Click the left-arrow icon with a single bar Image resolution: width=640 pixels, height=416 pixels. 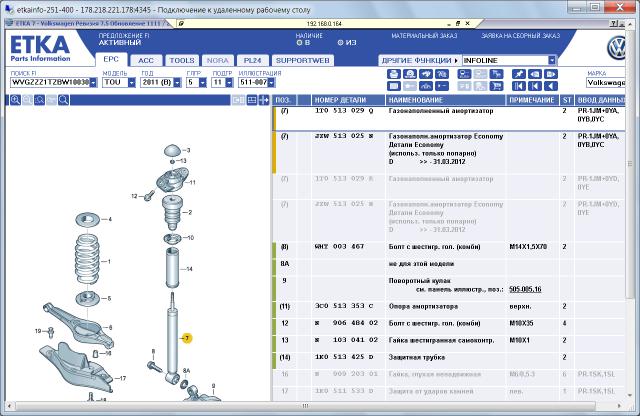tap(535, 86)
